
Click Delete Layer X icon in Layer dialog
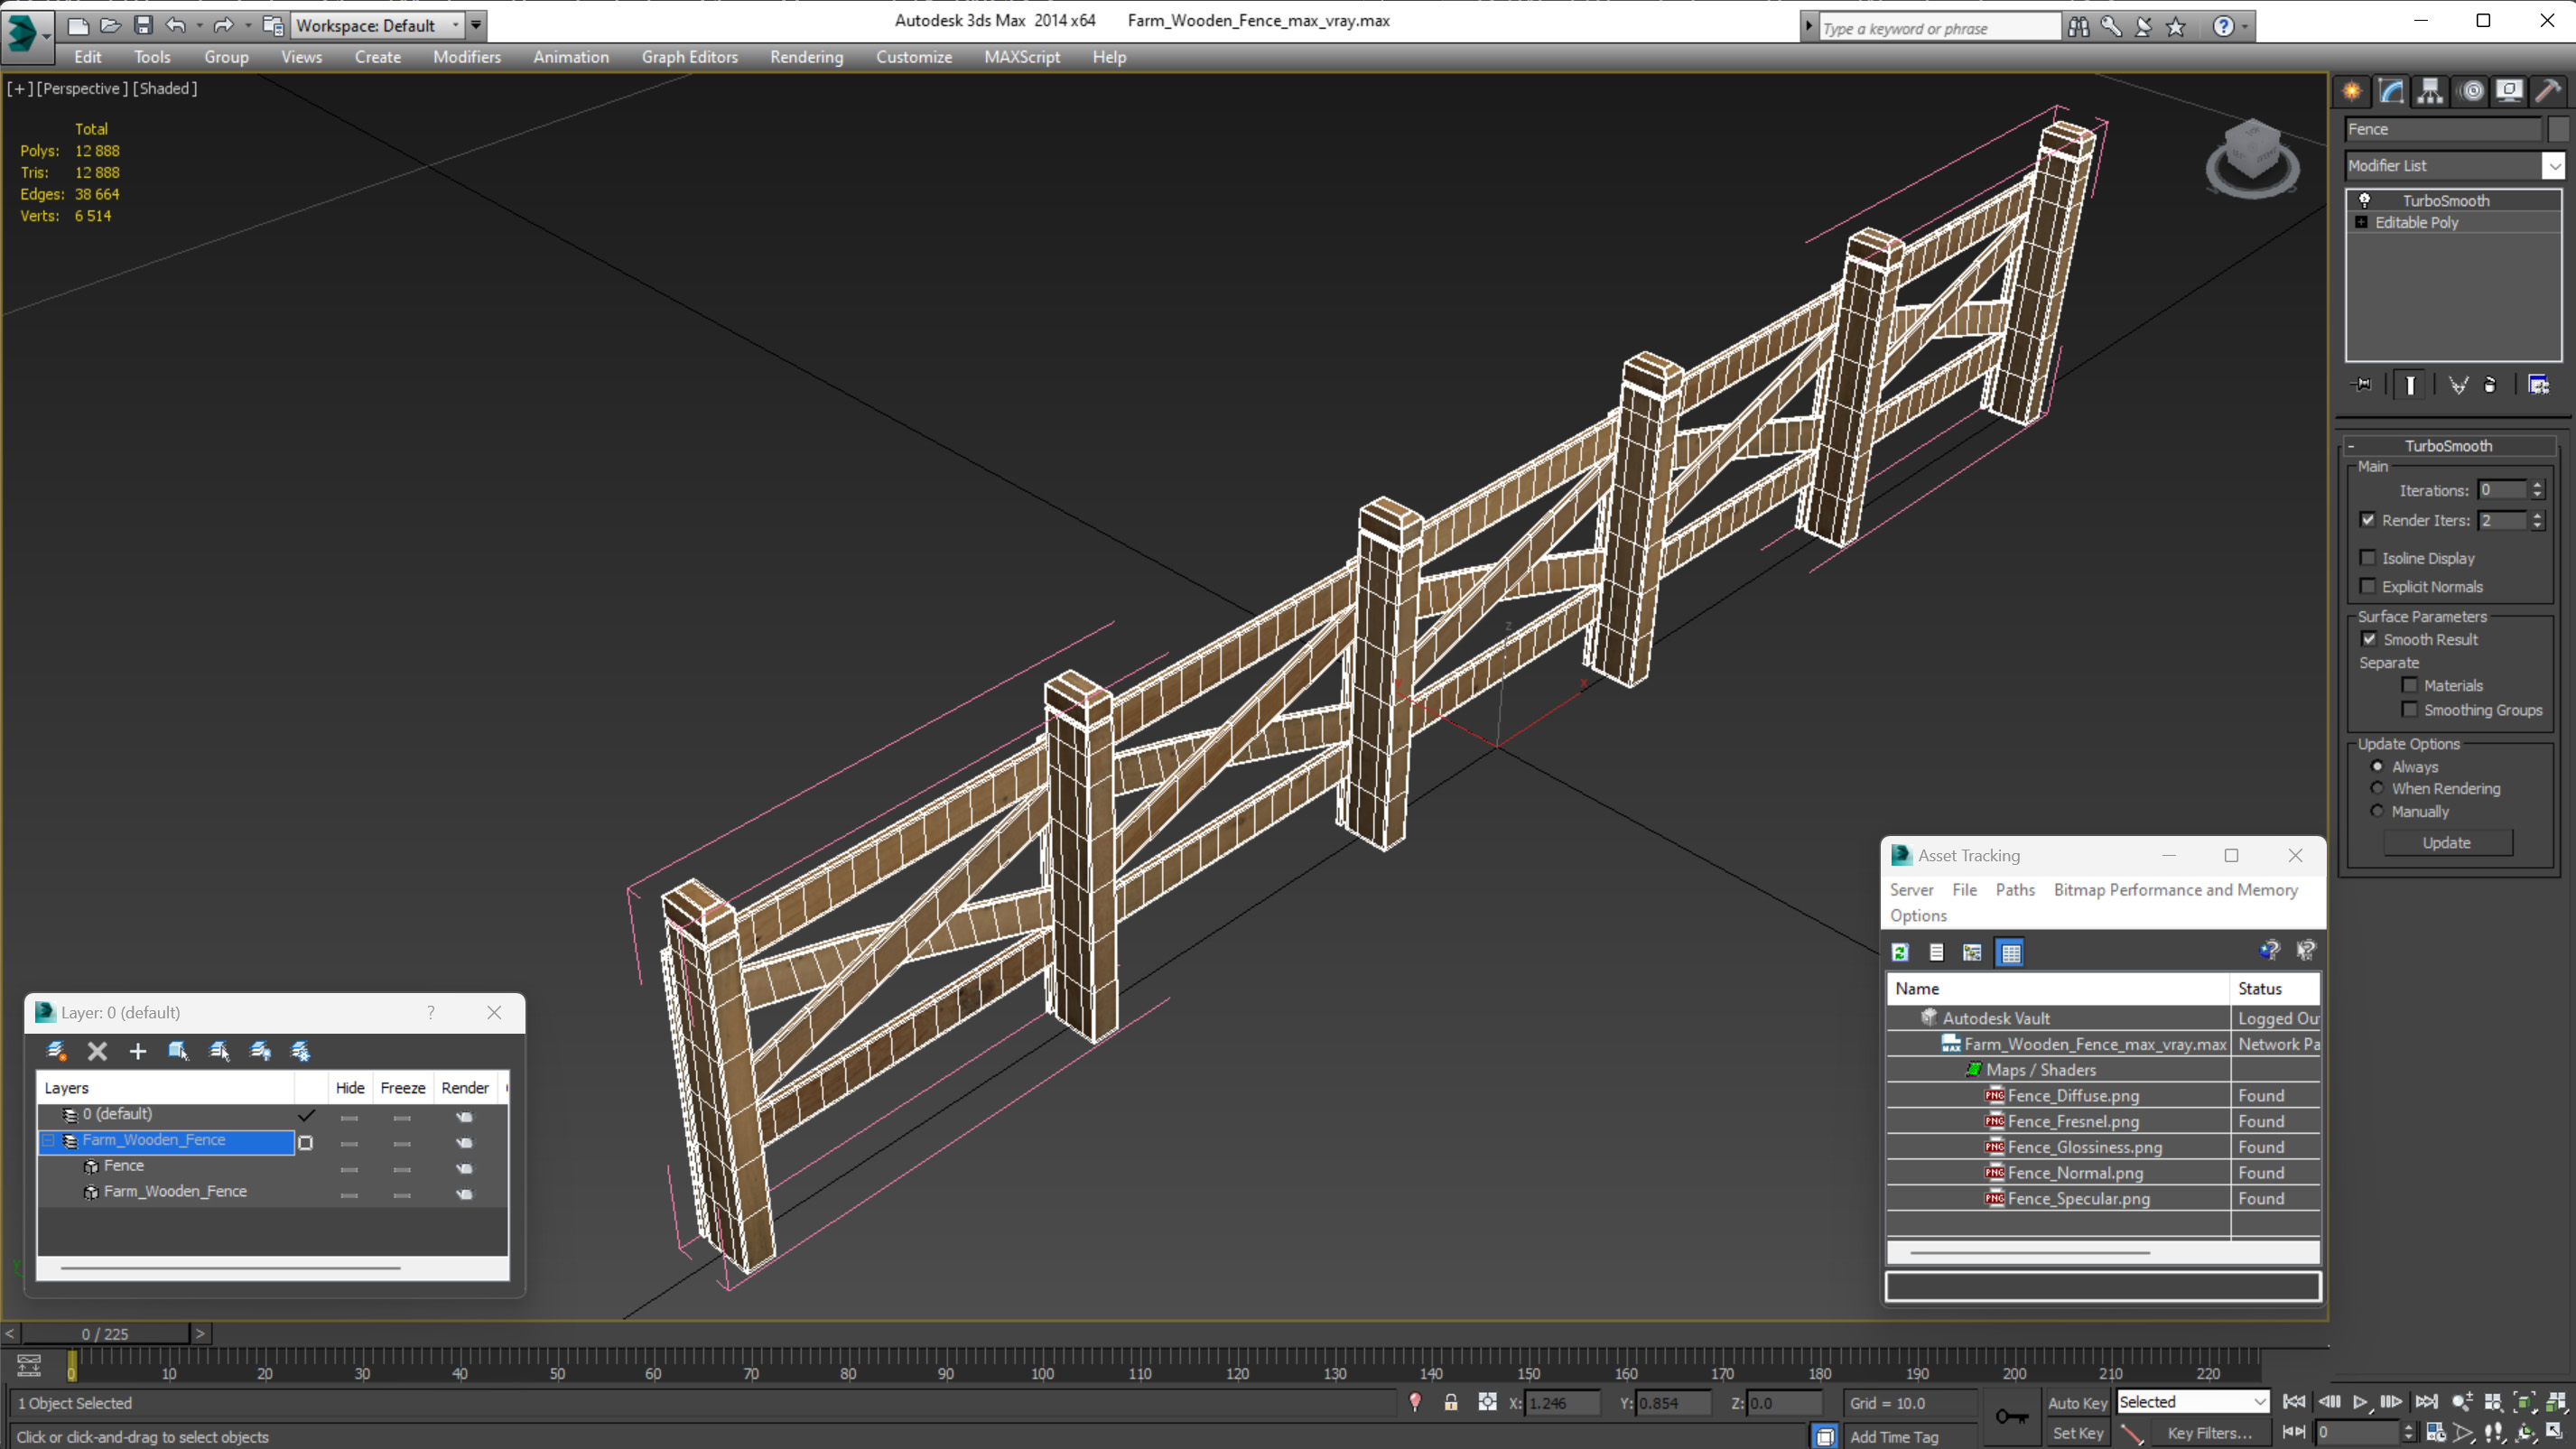point(97,1051)
